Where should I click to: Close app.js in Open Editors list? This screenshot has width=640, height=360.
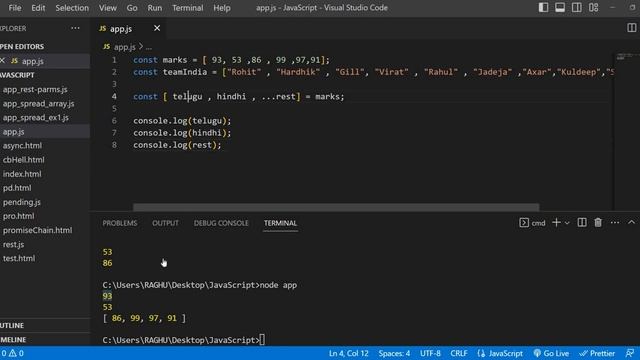click(x=2, y=61)
